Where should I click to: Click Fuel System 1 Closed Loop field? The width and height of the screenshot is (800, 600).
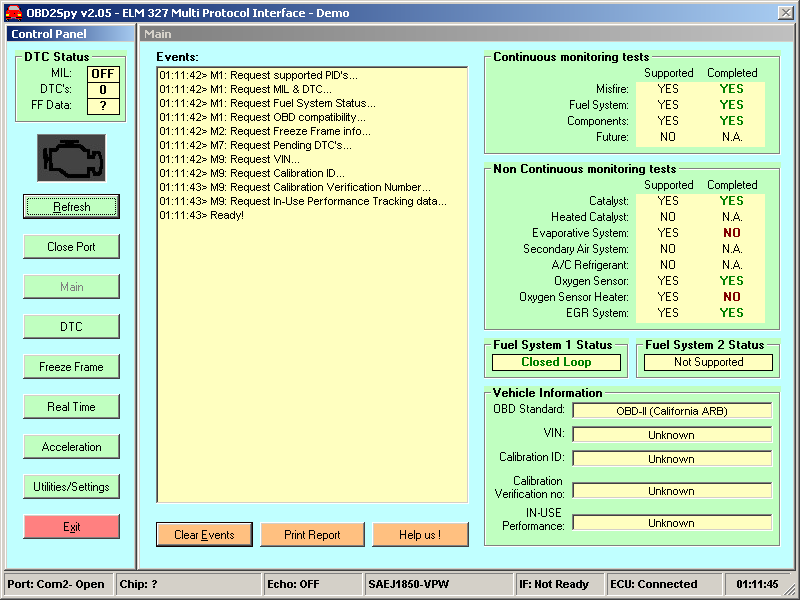point(556,362)
